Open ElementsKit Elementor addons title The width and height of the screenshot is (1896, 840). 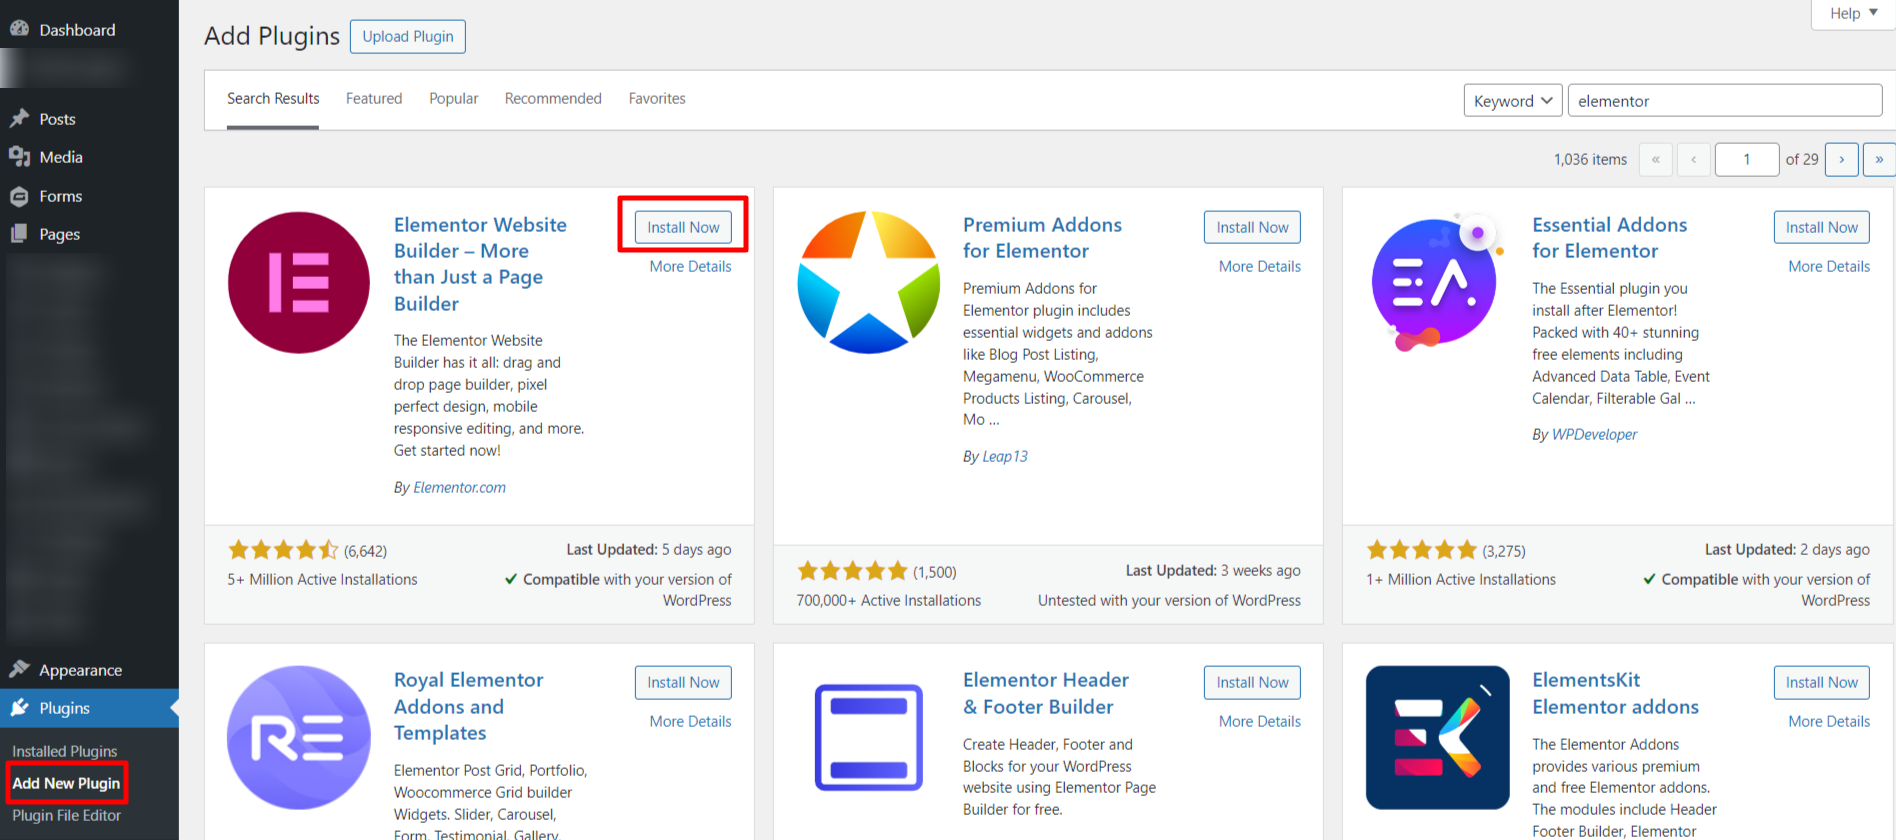(1615, 693)
